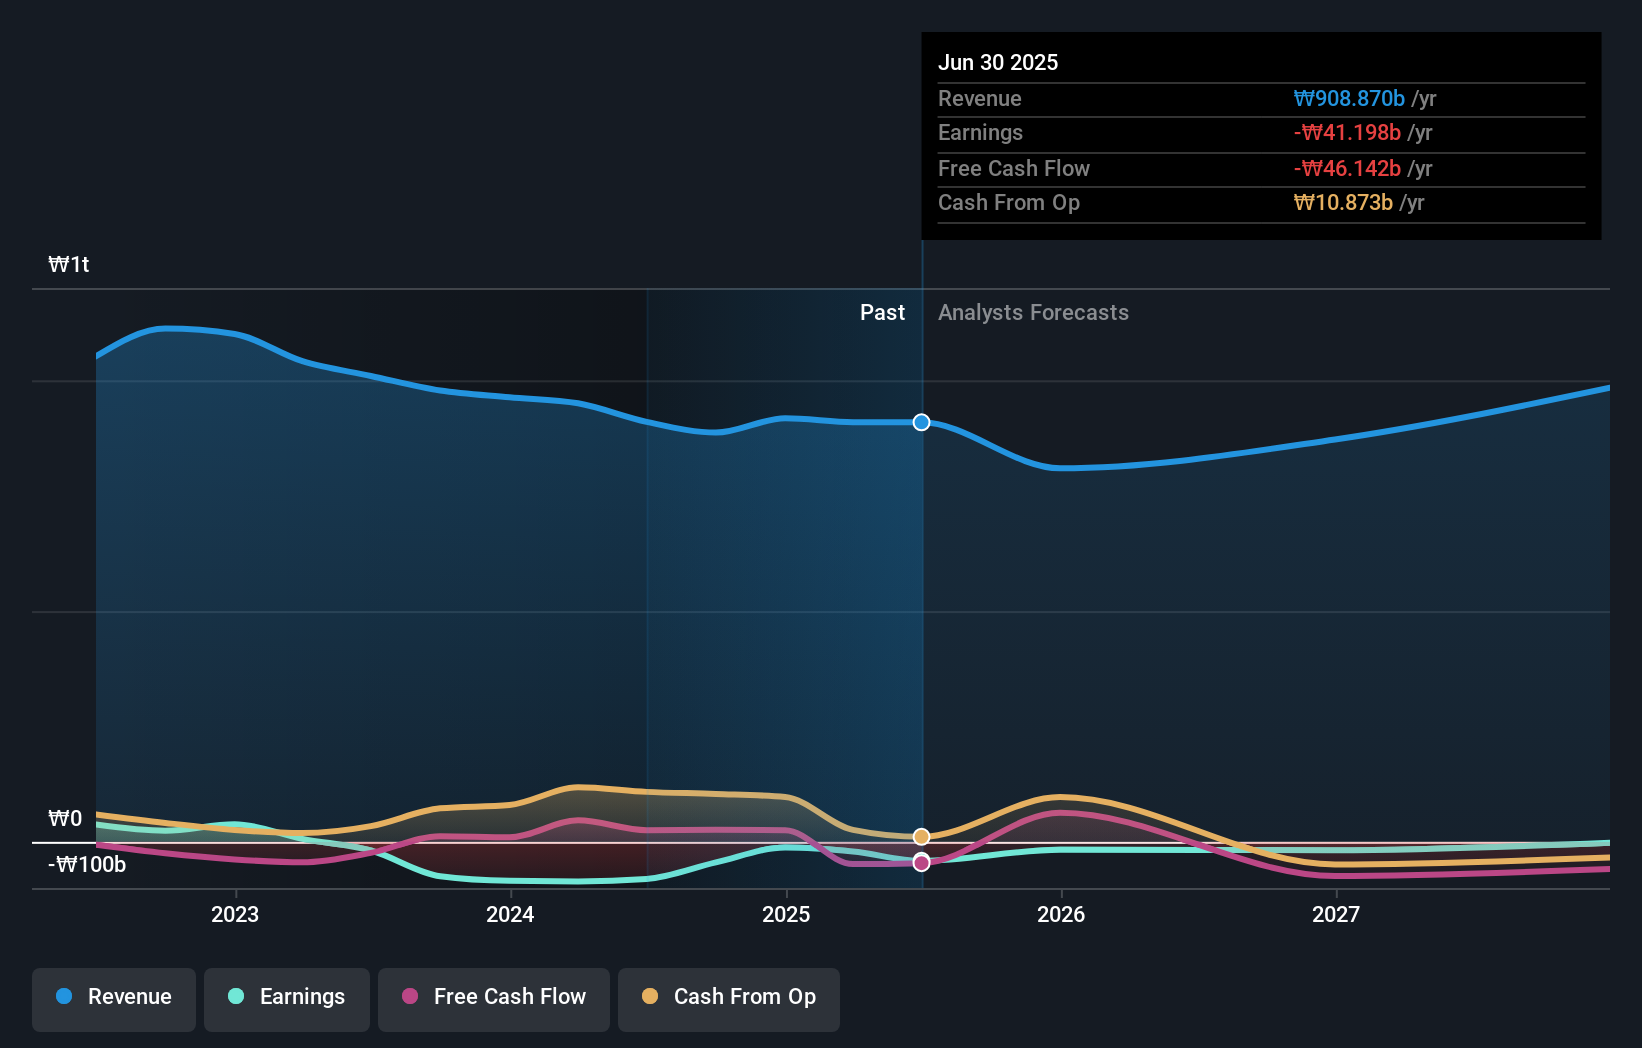Select the orange Cash From Op marker
The height and width of the screenshot is (1048, 1642).
920,835
